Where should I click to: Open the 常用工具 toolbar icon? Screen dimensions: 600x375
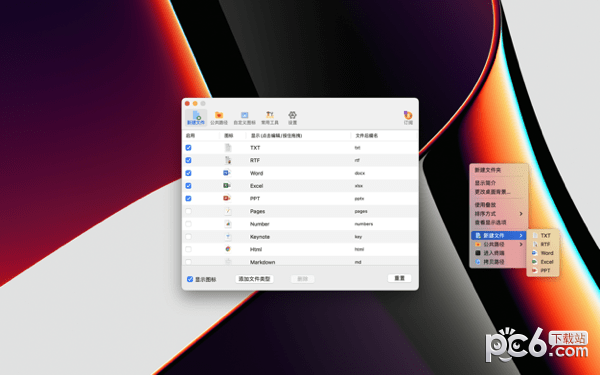click(x=270, y=117)
